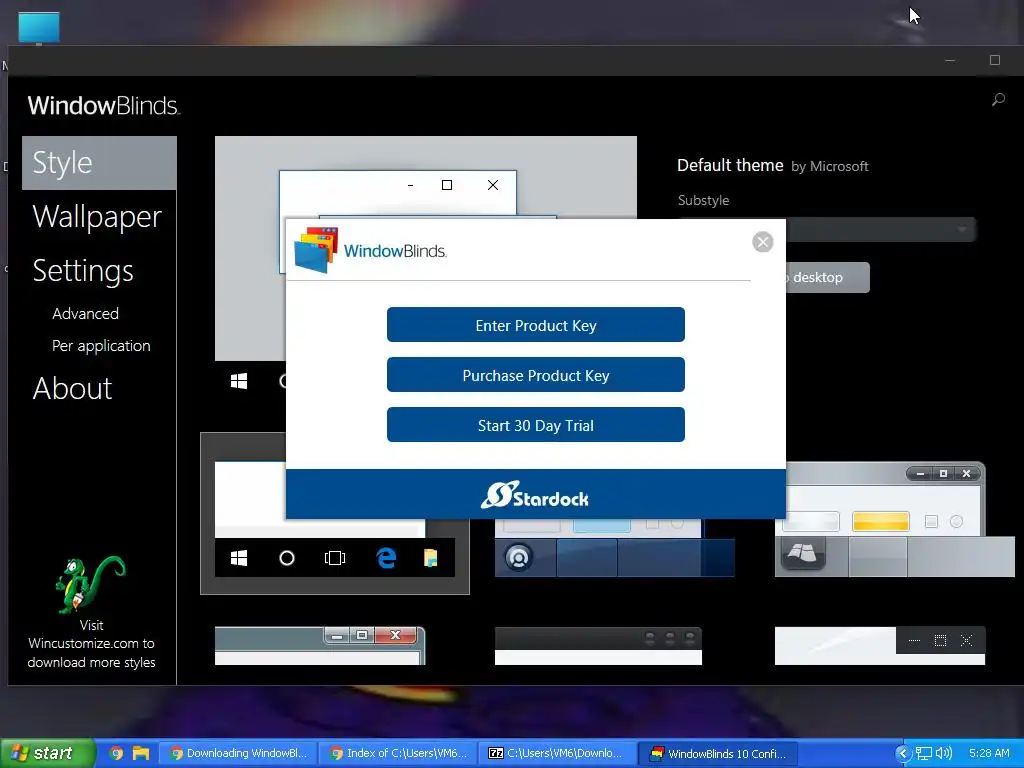
Task: Select the dark style thumbnail with round buttons
Action: (x=598, y=646)
